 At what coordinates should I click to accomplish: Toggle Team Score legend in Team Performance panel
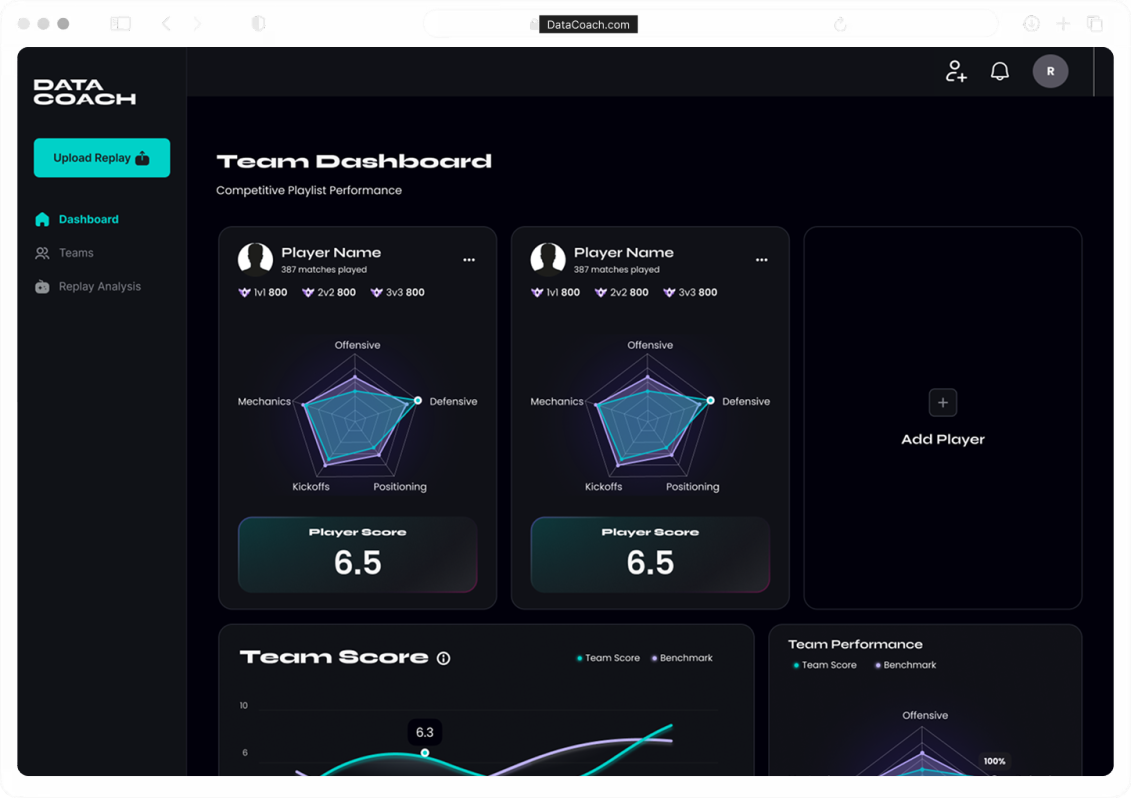coord(824,665)
